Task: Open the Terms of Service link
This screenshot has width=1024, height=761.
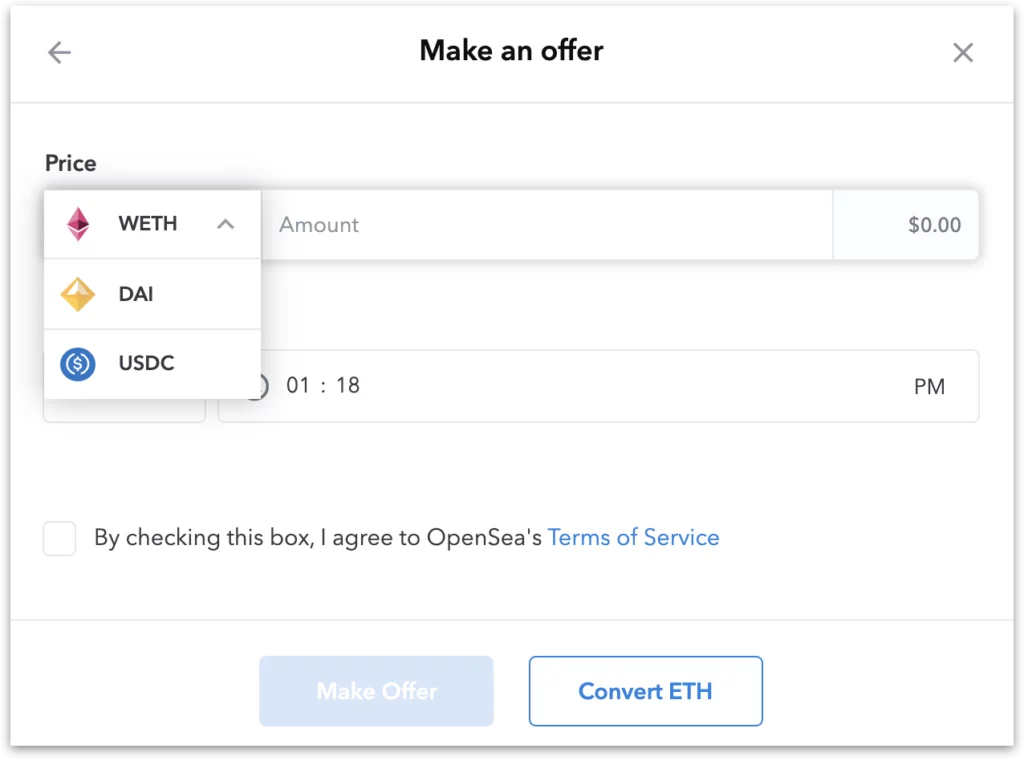Action: point(633,538)
